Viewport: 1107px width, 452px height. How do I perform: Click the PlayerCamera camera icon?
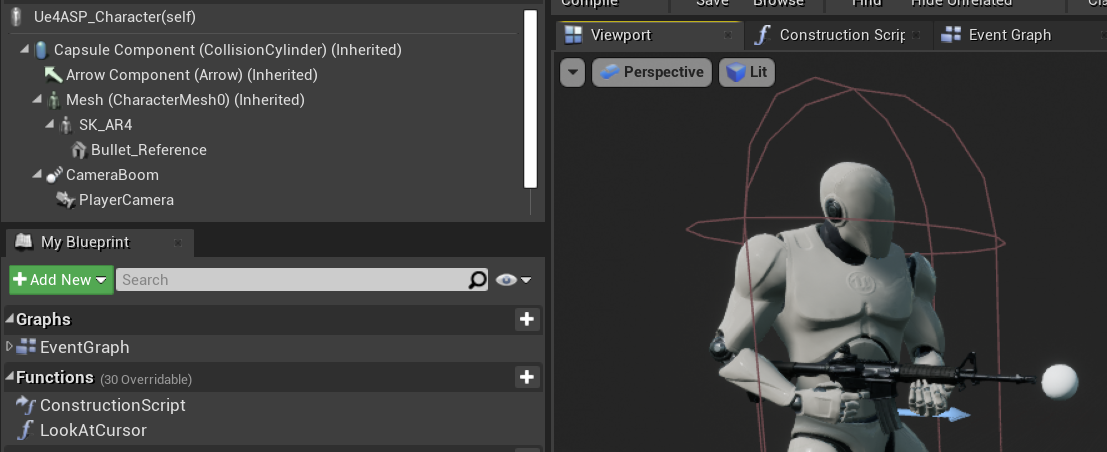click(66, 200)
